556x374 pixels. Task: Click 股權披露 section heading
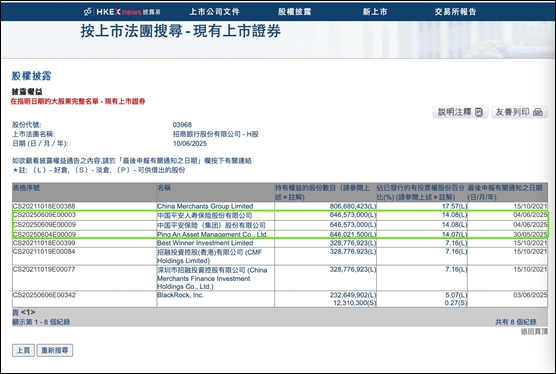coord(31,76)
